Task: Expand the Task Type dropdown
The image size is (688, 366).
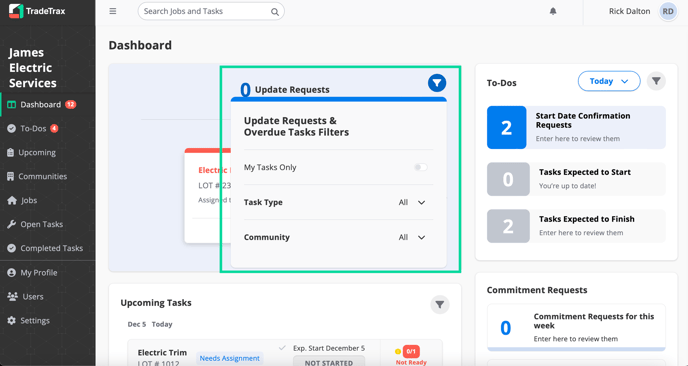Action: pos(412,202)
